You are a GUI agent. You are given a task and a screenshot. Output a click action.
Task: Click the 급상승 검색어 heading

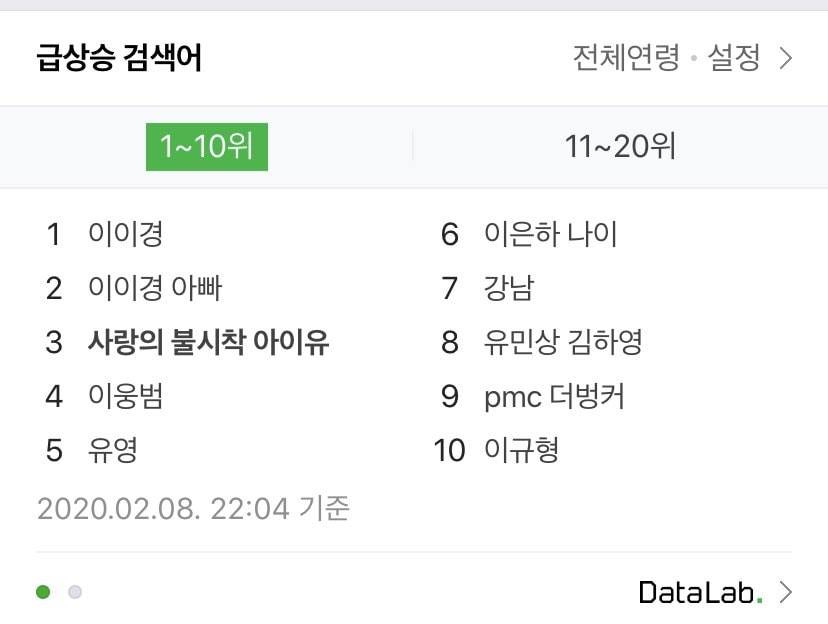click(119, 58)
